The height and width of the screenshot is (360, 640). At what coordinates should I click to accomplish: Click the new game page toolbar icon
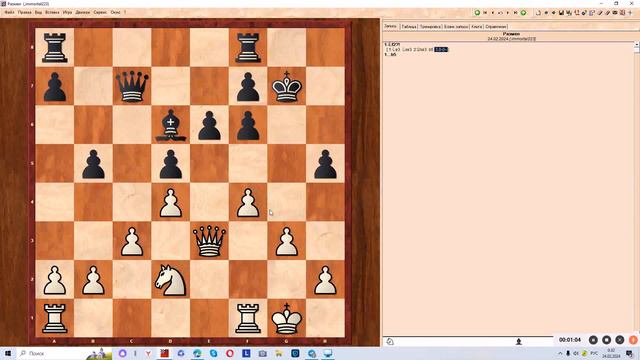[x=538, y=13]
